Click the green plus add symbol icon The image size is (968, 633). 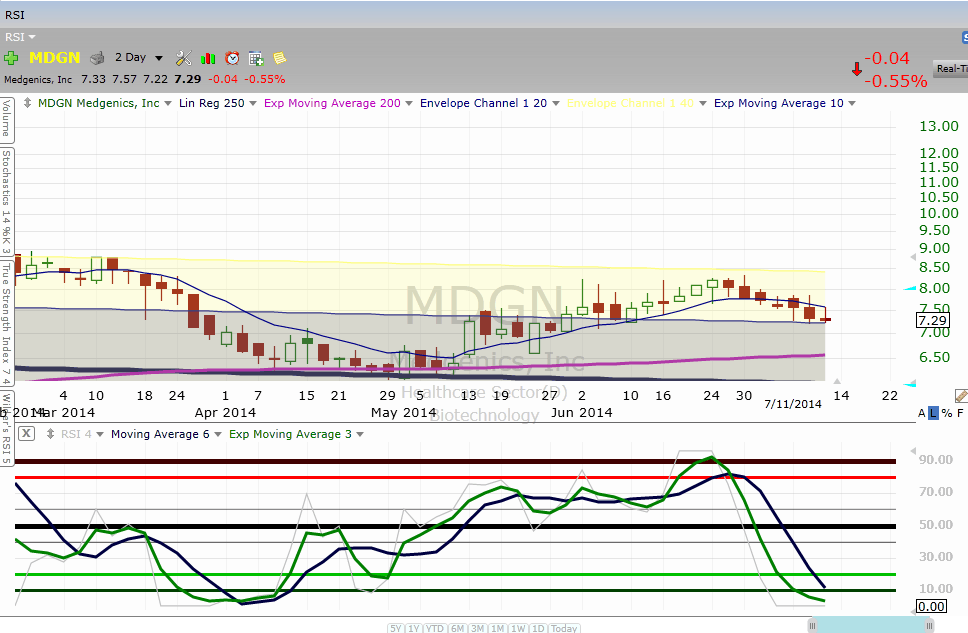(11, 58)
